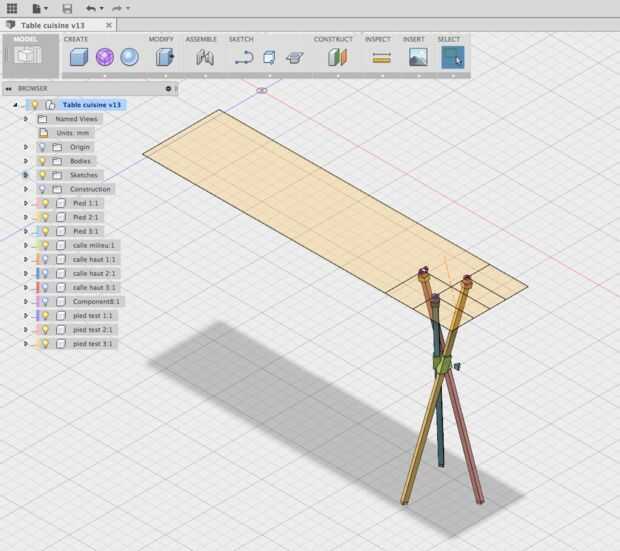Click the component icon next to calle milieu:1
620x551 pixels.
[x=60, y=245]
